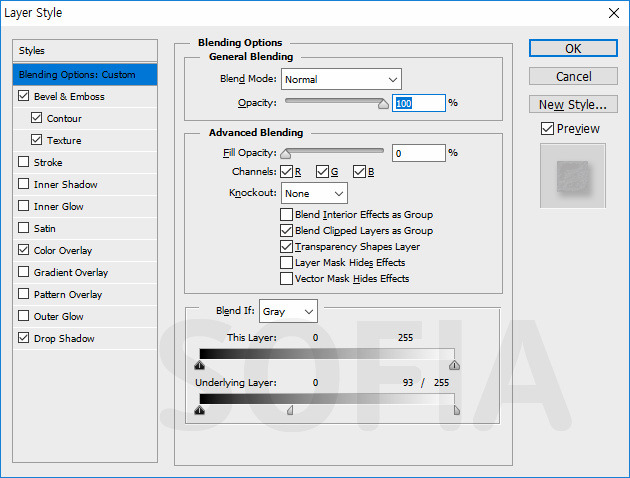Enable the Pattern Overlay checkbox
This screenshot has width=630, height=478.
point(24,294)
